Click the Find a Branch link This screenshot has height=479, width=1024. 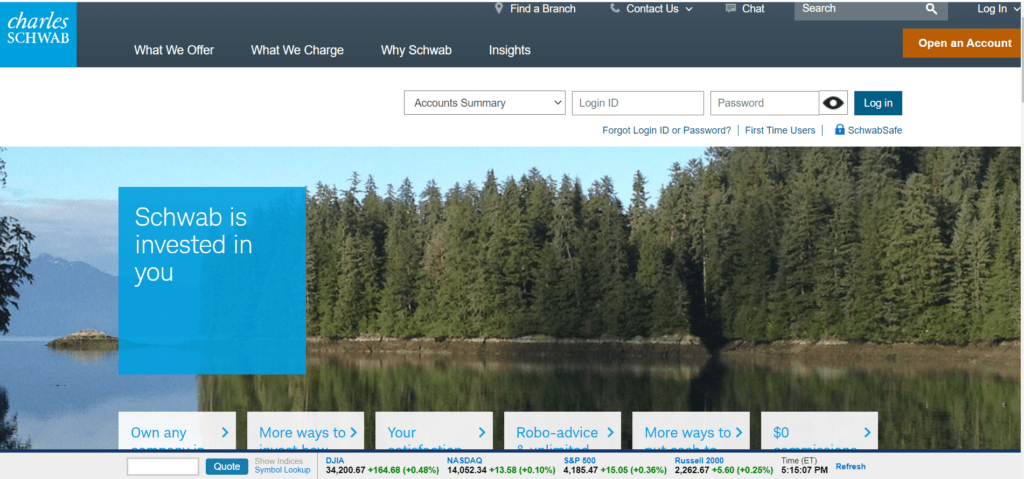pyautogui.click(x=543, y=8)
